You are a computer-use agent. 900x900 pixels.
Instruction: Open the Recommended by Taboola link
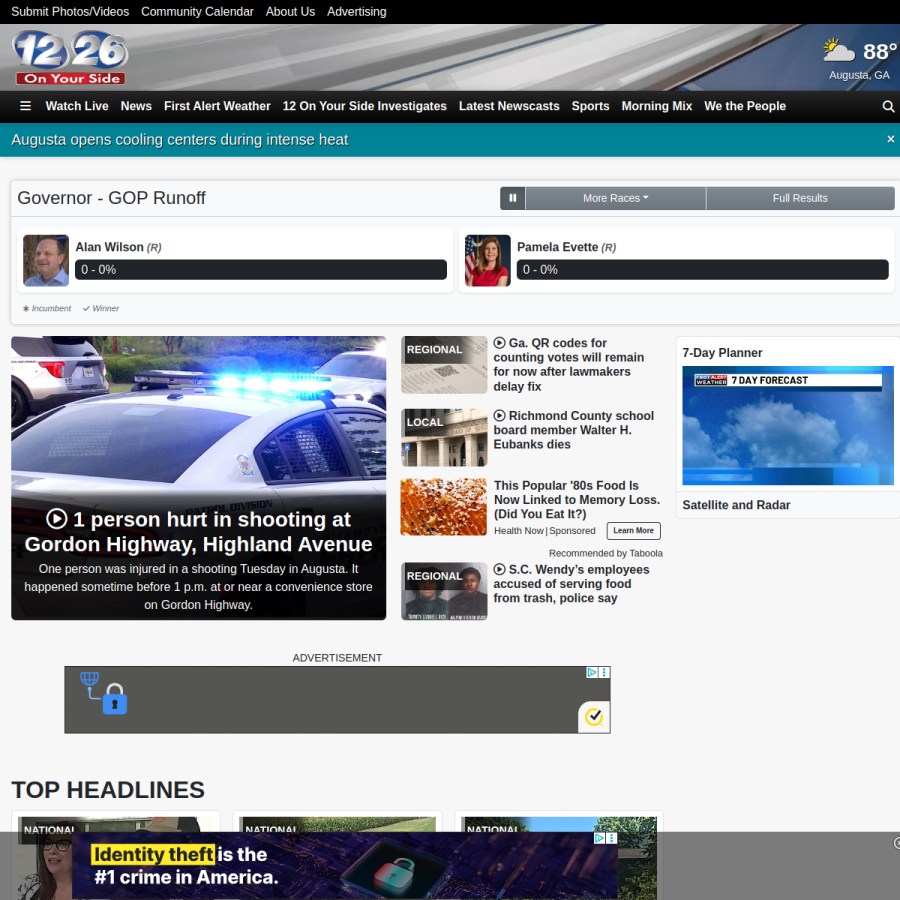606,553
